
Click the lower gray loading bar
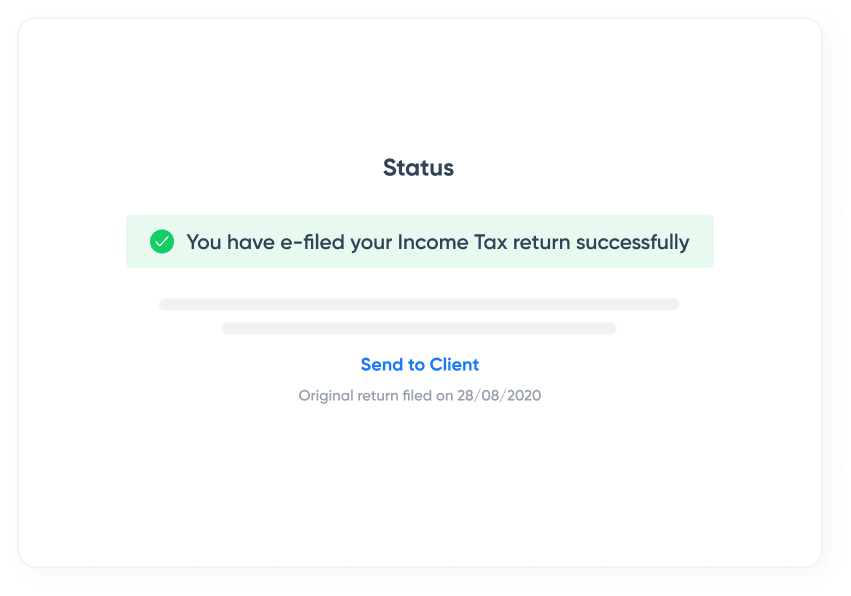pos(419,327)
